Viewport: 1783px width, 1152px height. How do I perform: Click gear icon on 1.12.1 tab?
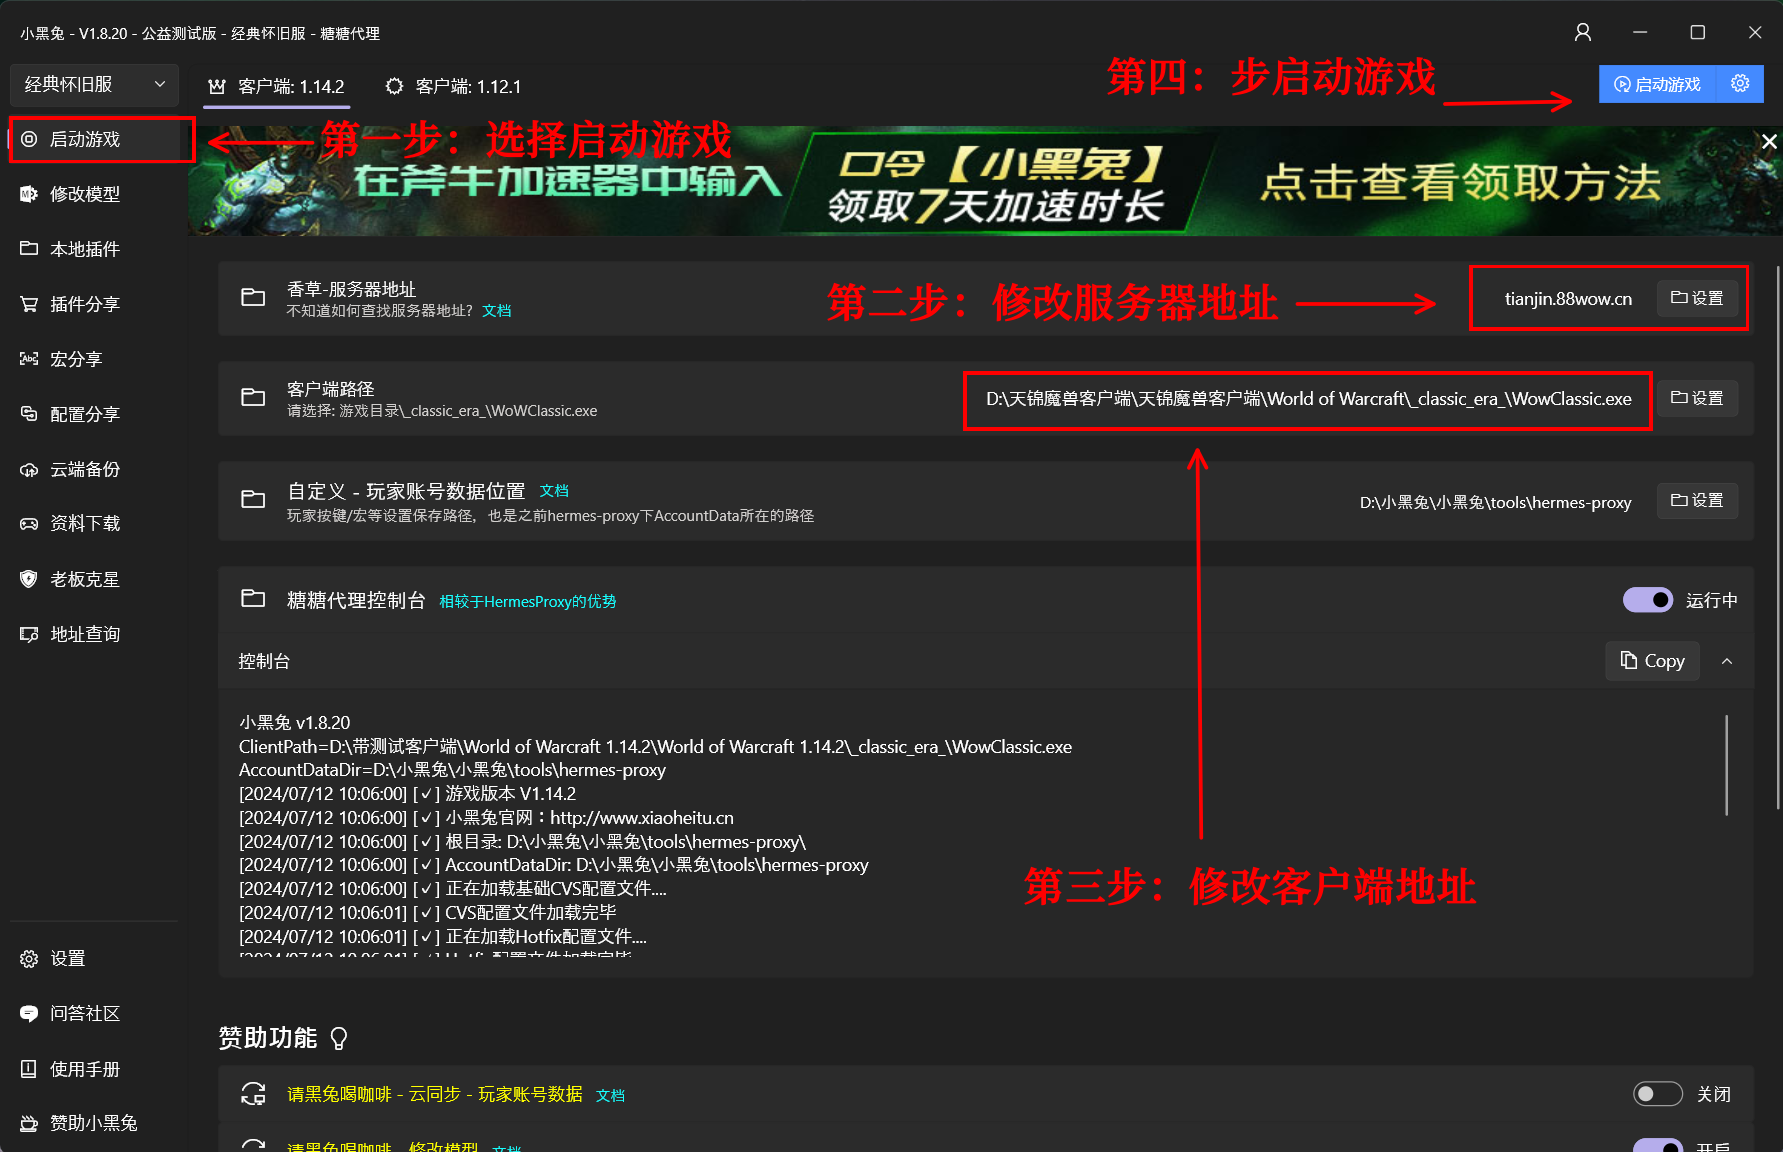[x=394, y=87]
